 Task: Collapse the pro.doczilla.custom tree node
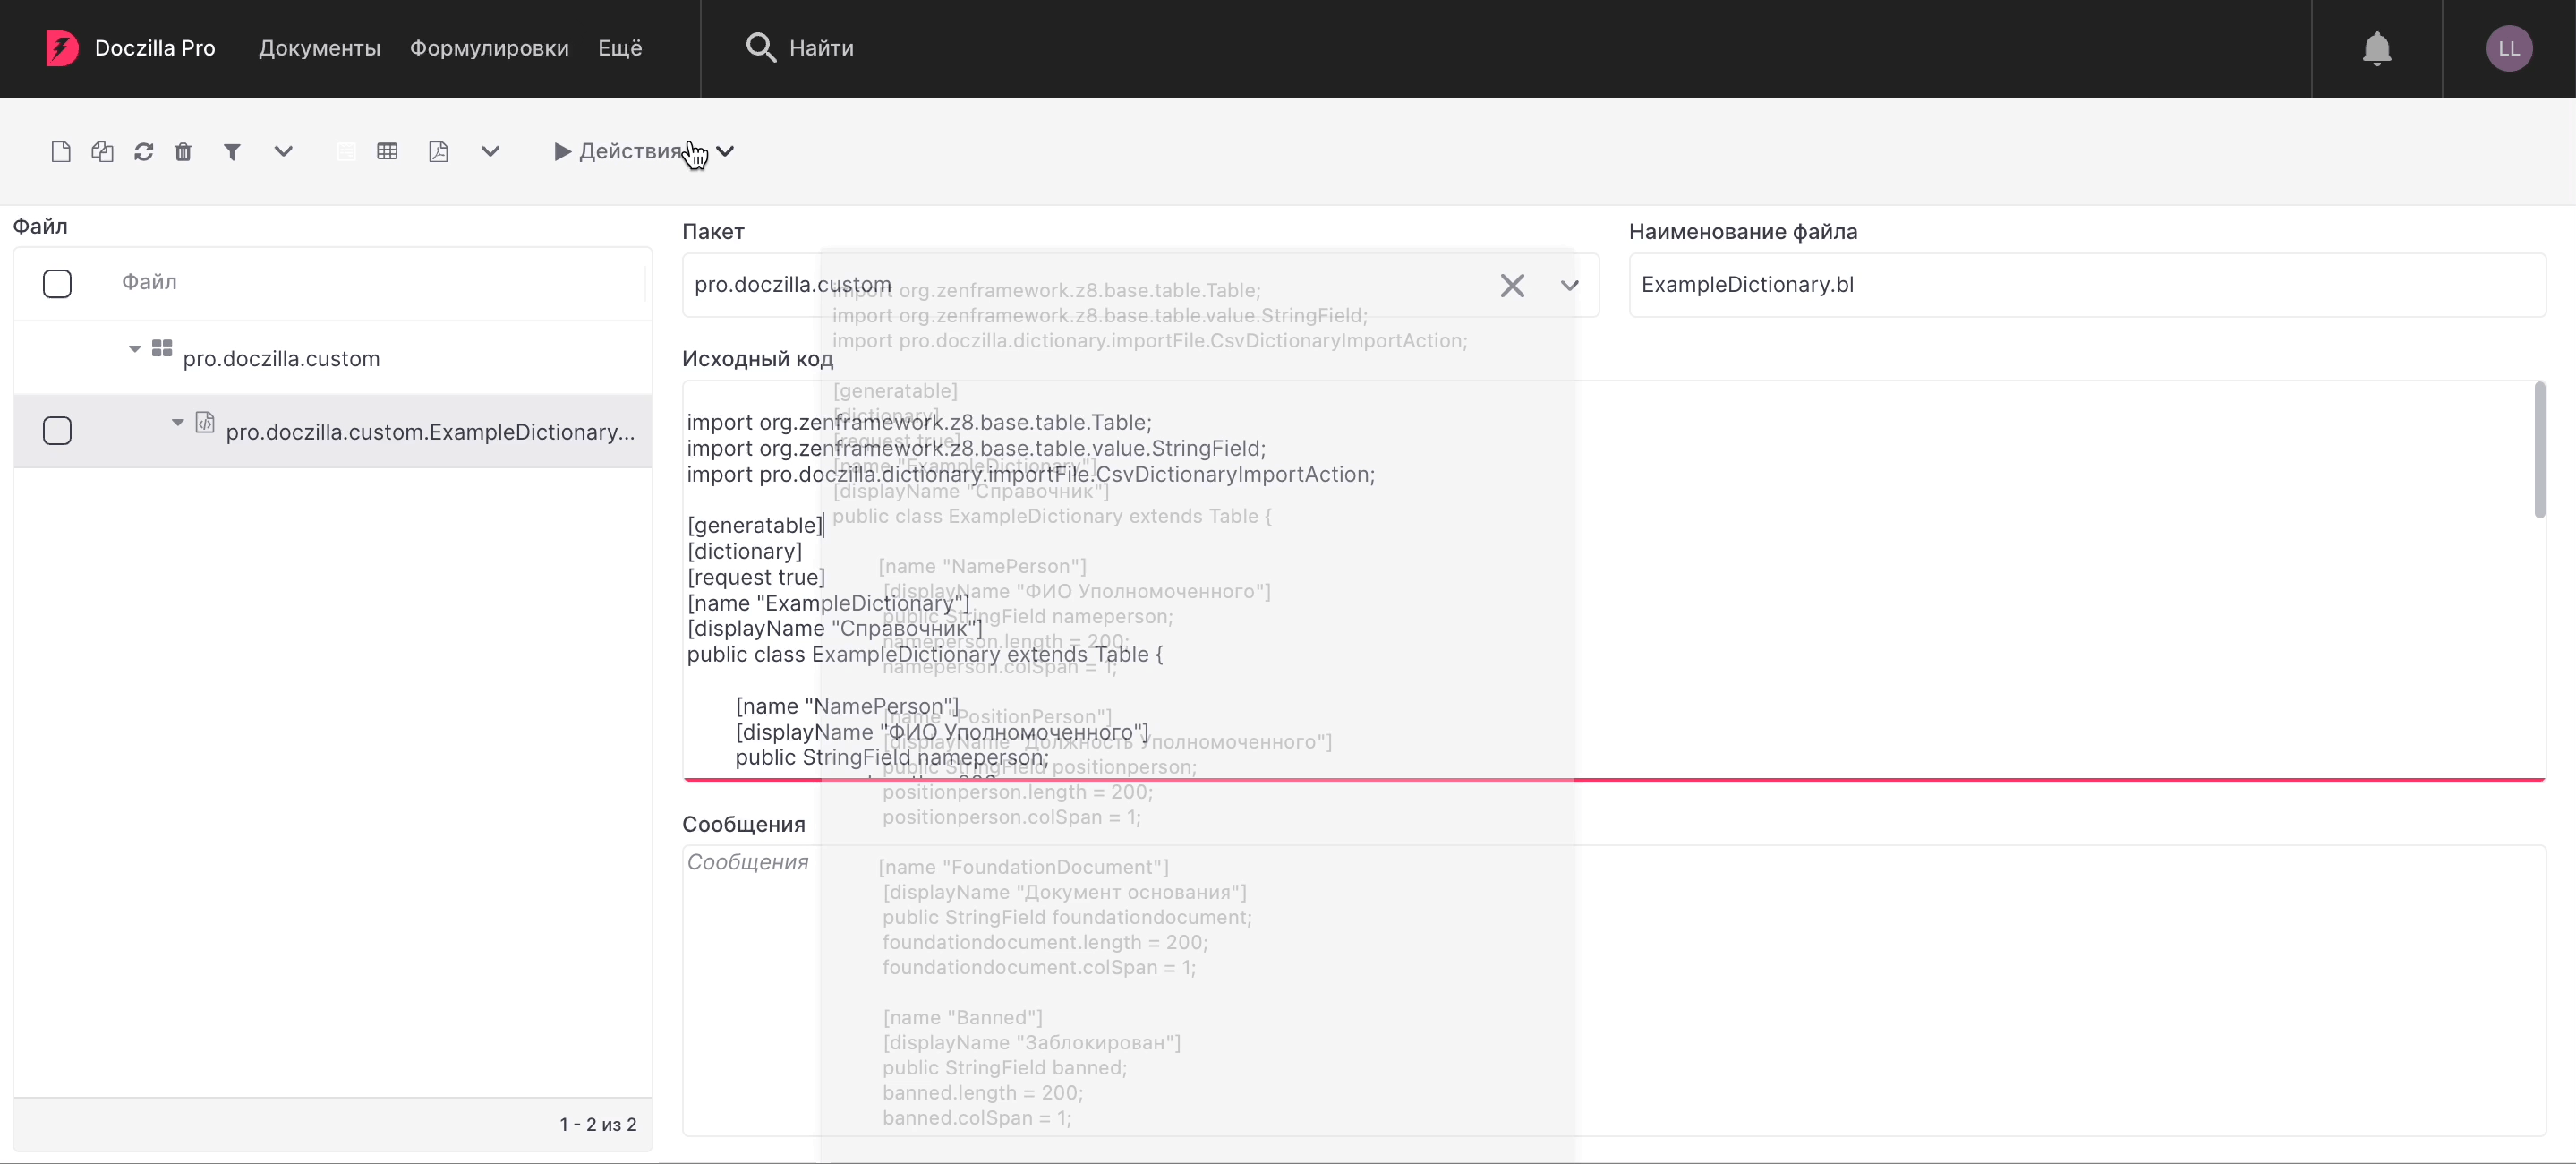click(134, 349)
